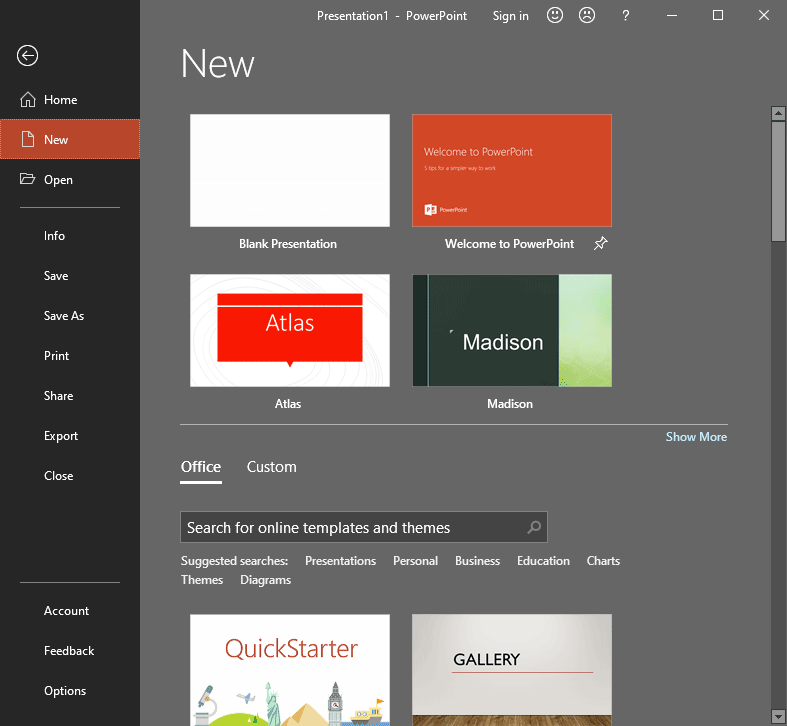Click the Home house icon in sidebar

(x=28, y=99)
